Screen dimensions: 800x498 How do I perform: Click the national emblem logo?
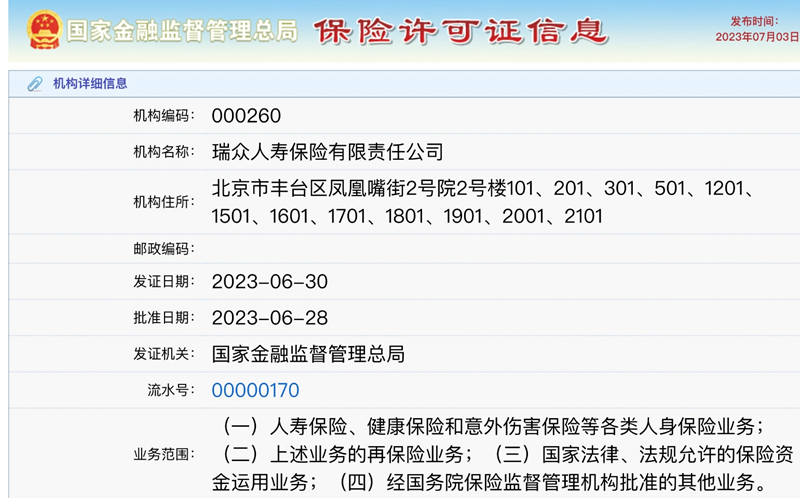44,30
